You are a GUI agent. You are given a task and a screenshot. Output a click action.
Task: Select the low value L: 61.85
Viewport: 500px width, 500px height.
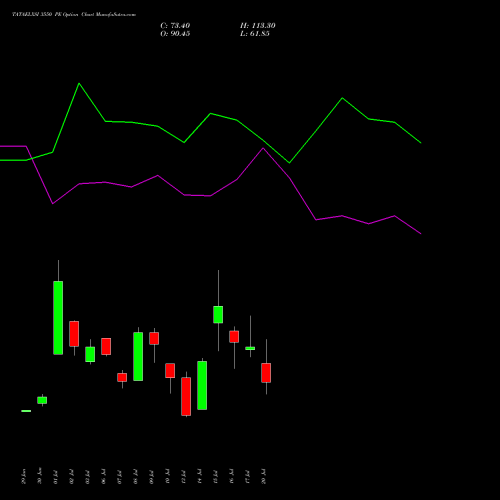tap(255, 34)
